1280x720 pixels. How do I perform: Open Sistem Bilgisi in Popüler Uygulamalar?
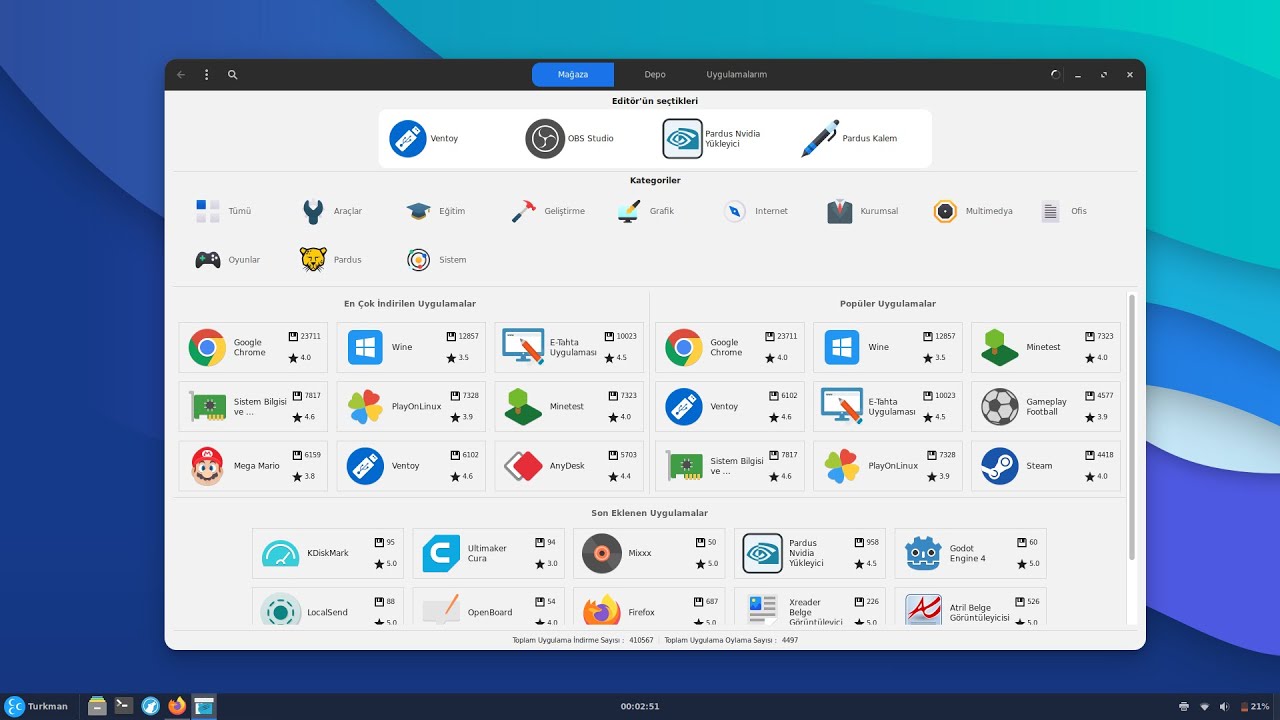pos(730,465)
